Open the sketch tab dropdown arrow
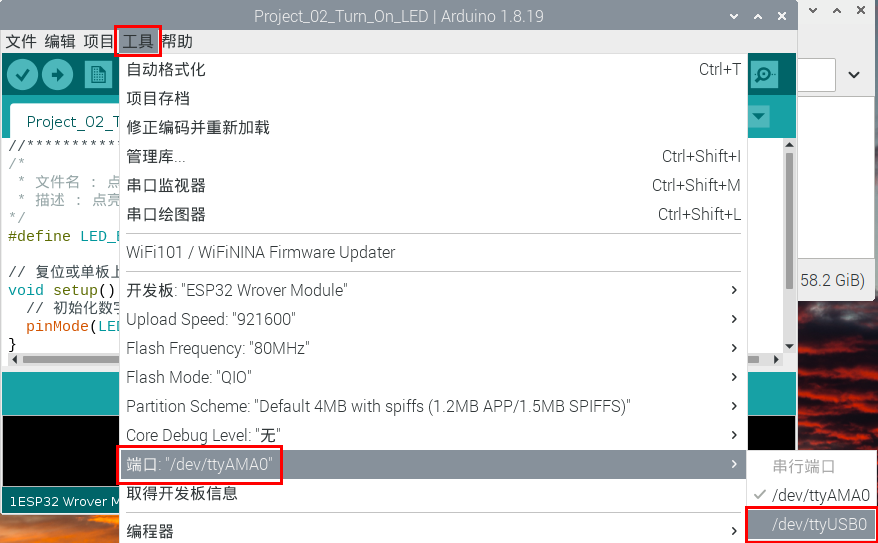The height and width of the screenshot is (543, 878). (x=759, y=117)
